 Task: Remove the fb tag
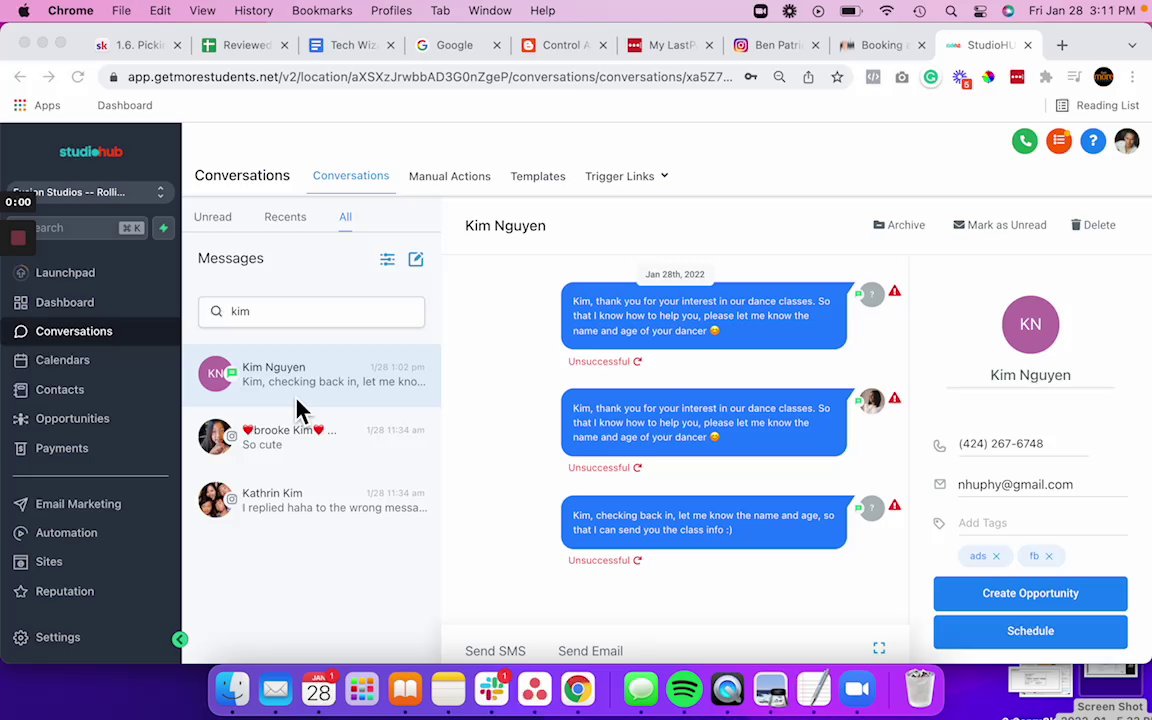coord(1049,556)
